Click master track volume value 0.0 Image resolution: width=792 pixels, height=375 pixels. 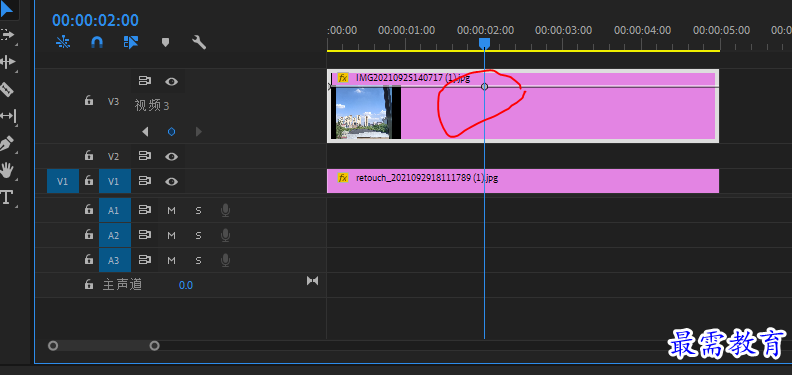pos(186,286)
